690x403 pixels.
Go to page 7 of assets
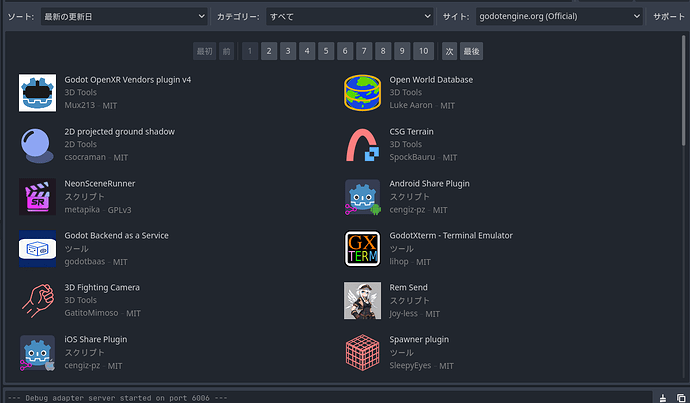pyautogui.click(x=364, y=51)
